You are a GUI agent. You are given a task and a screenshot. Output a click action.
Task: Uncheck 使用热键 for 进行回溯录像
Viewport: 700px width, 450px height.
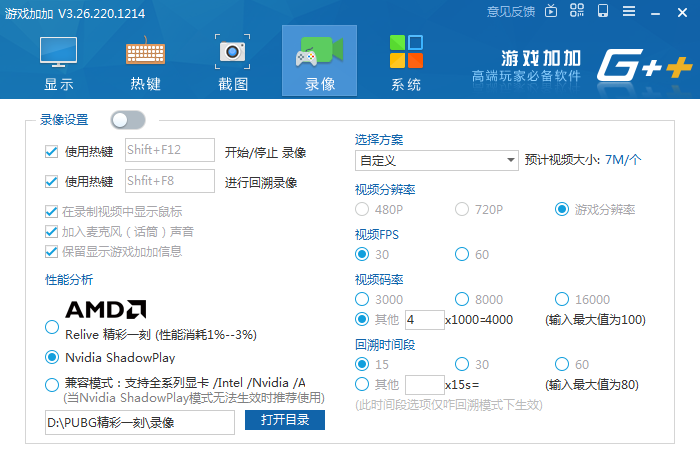coord(51,182)
